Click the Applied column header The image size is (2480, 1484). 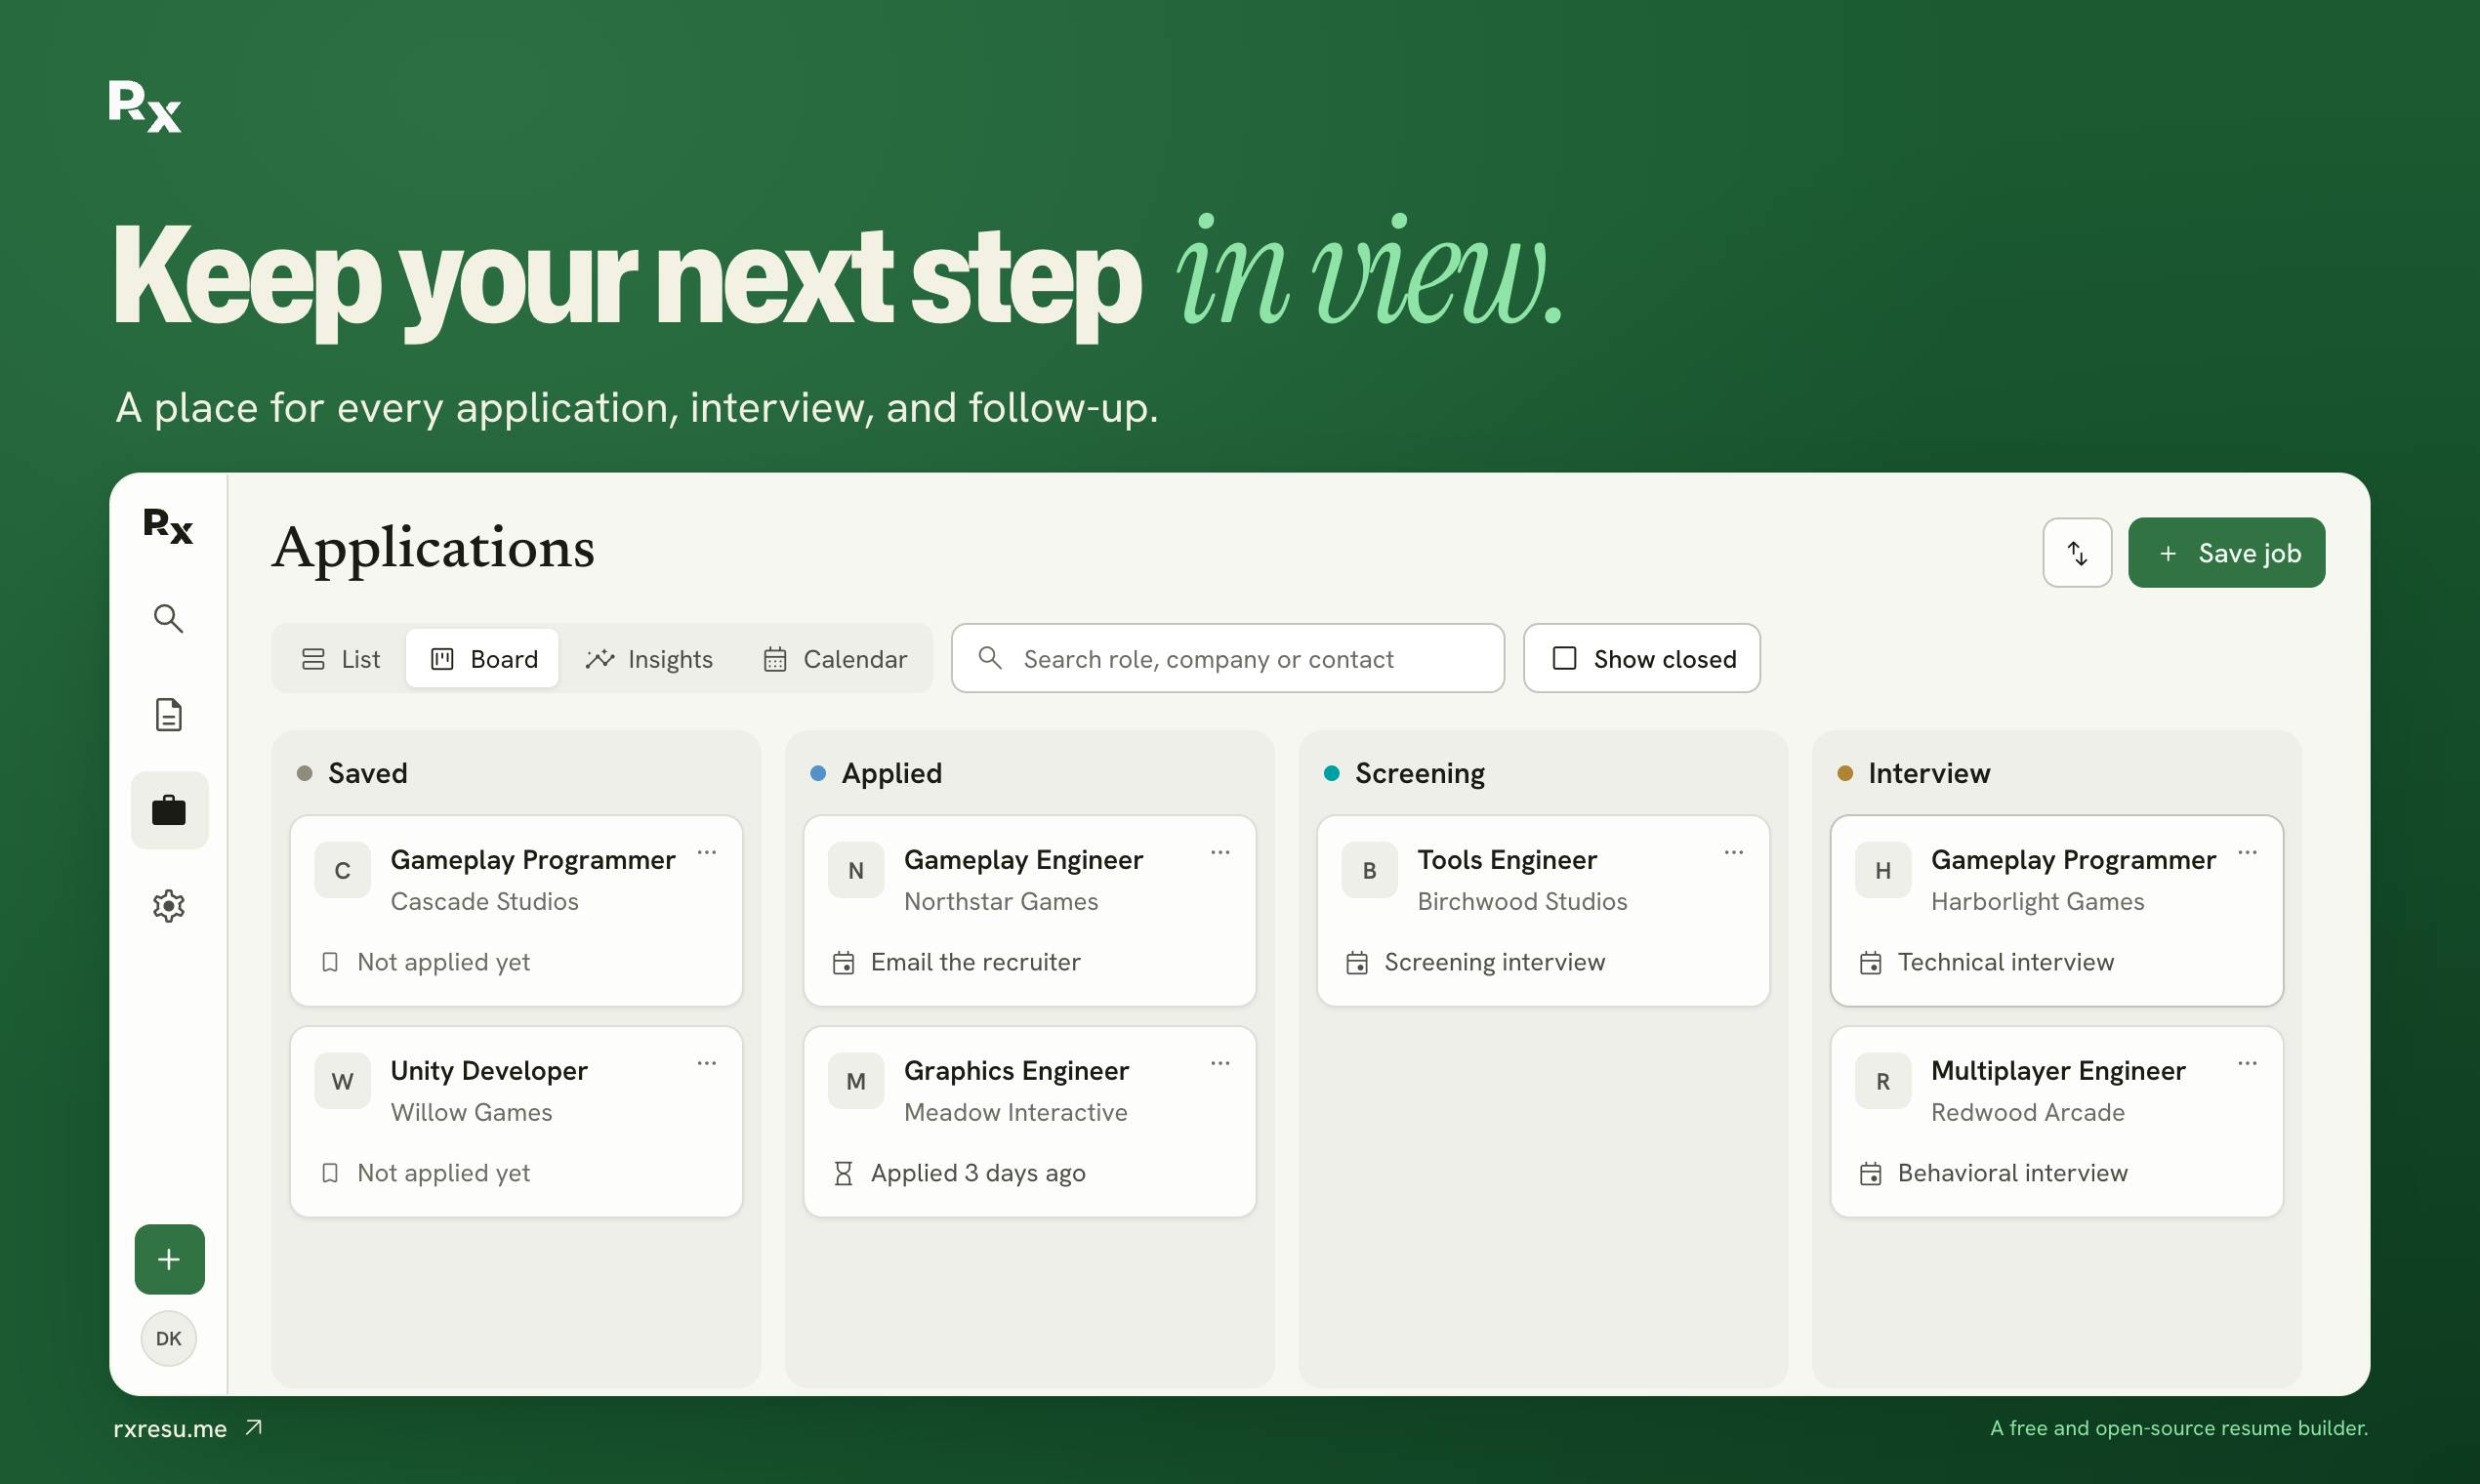(891, 773)
